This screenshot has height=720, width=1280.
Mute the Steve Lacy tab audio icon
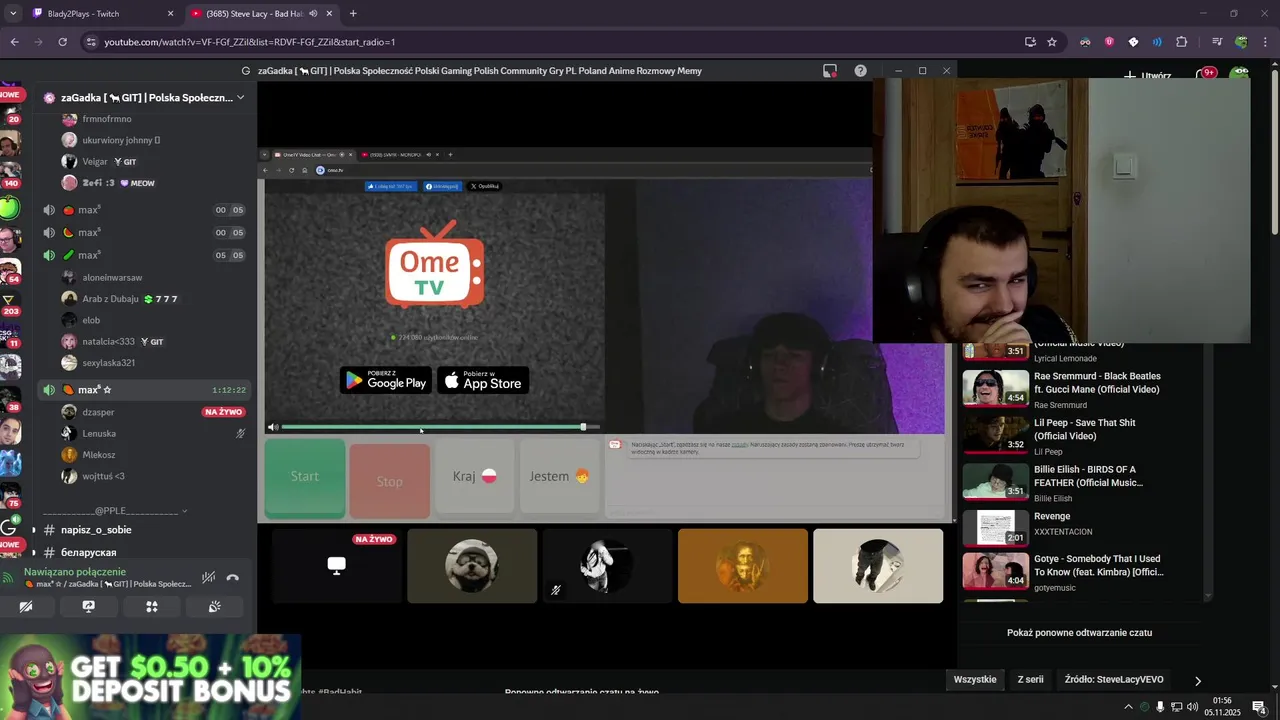[313, 14]
